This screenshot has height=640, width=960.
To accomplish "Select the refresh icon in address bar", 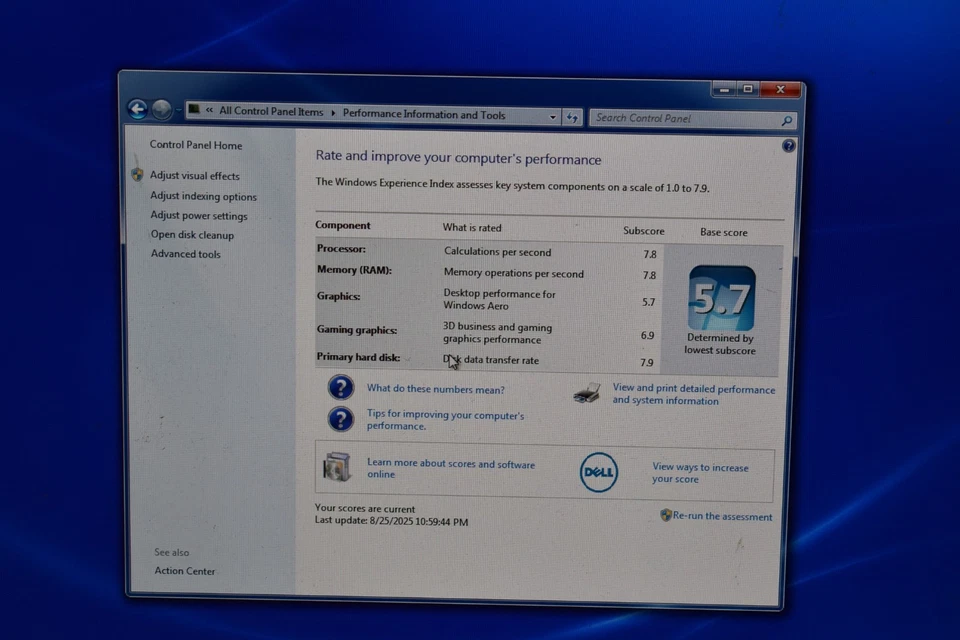I will [x=572, y=116].
